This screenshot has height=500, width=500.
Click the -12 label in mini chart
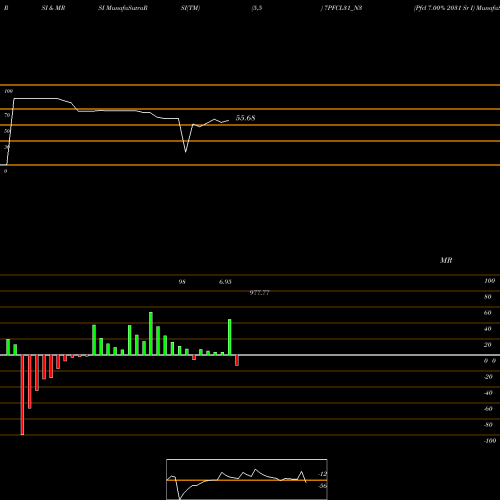click(x=322, y=474)
